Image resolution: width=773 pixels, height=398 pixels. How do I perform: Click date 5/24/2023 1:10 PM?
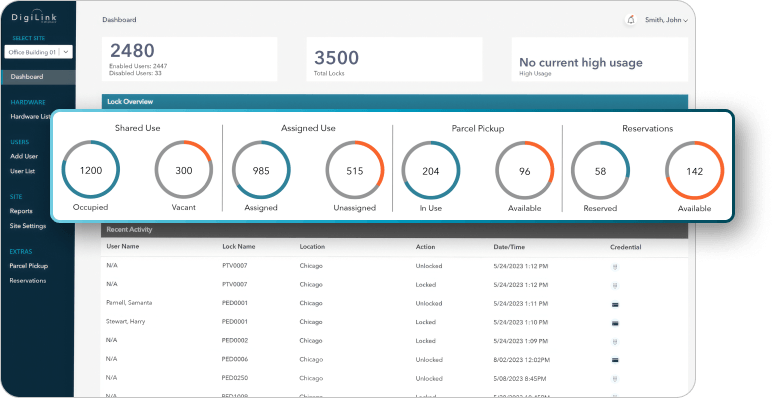coord(521,323)
